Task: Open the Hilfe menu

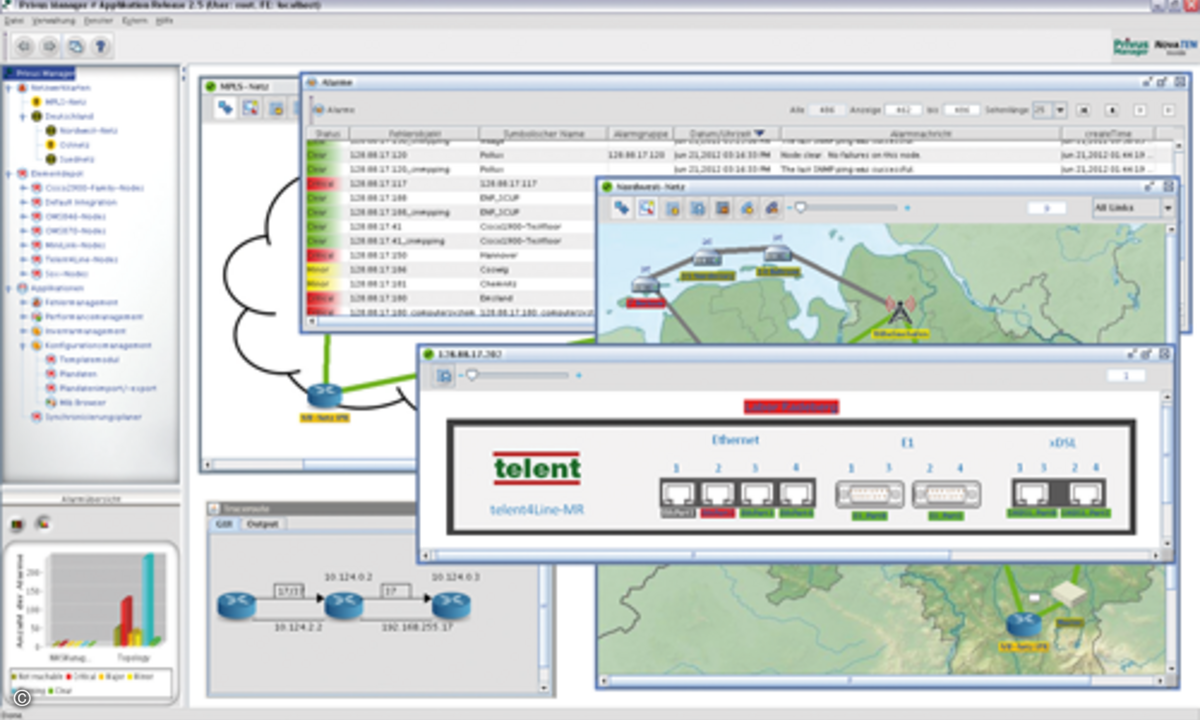Action: 165,20
